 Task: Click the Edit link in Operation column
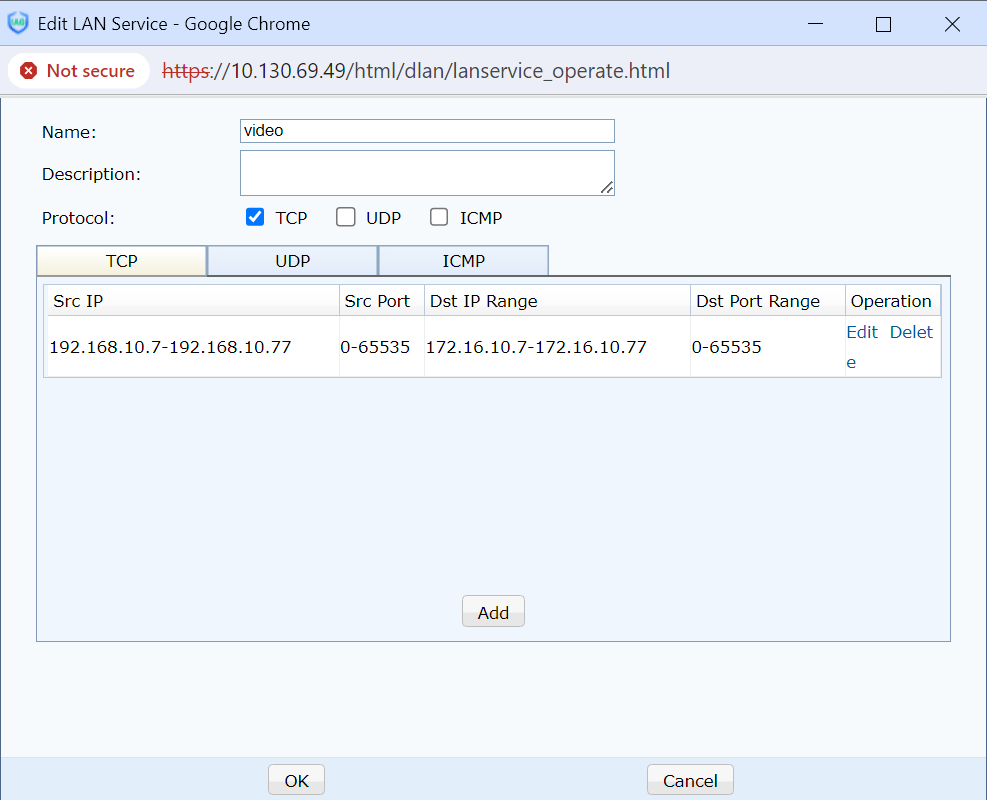pos(861,332)
